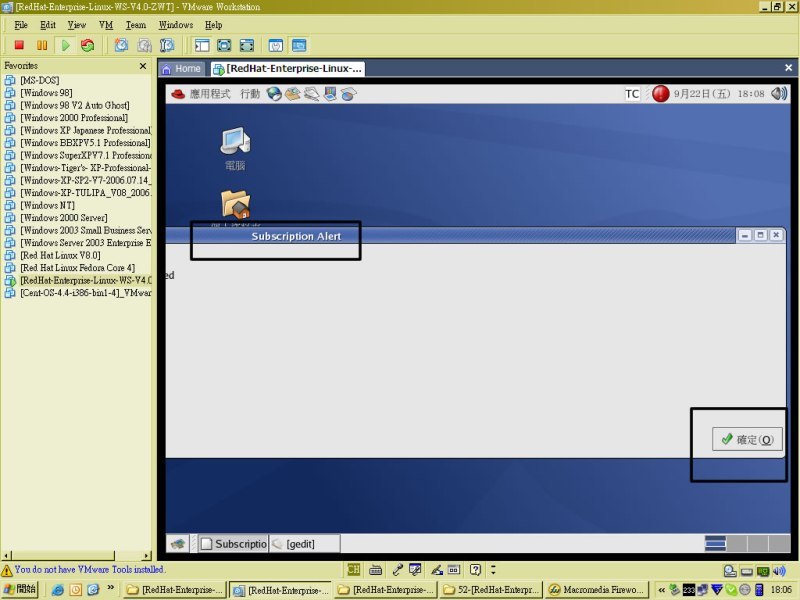Open the Snapshot Manager toolbar icon
Screen dimensions: 800x600
(167, 45)
